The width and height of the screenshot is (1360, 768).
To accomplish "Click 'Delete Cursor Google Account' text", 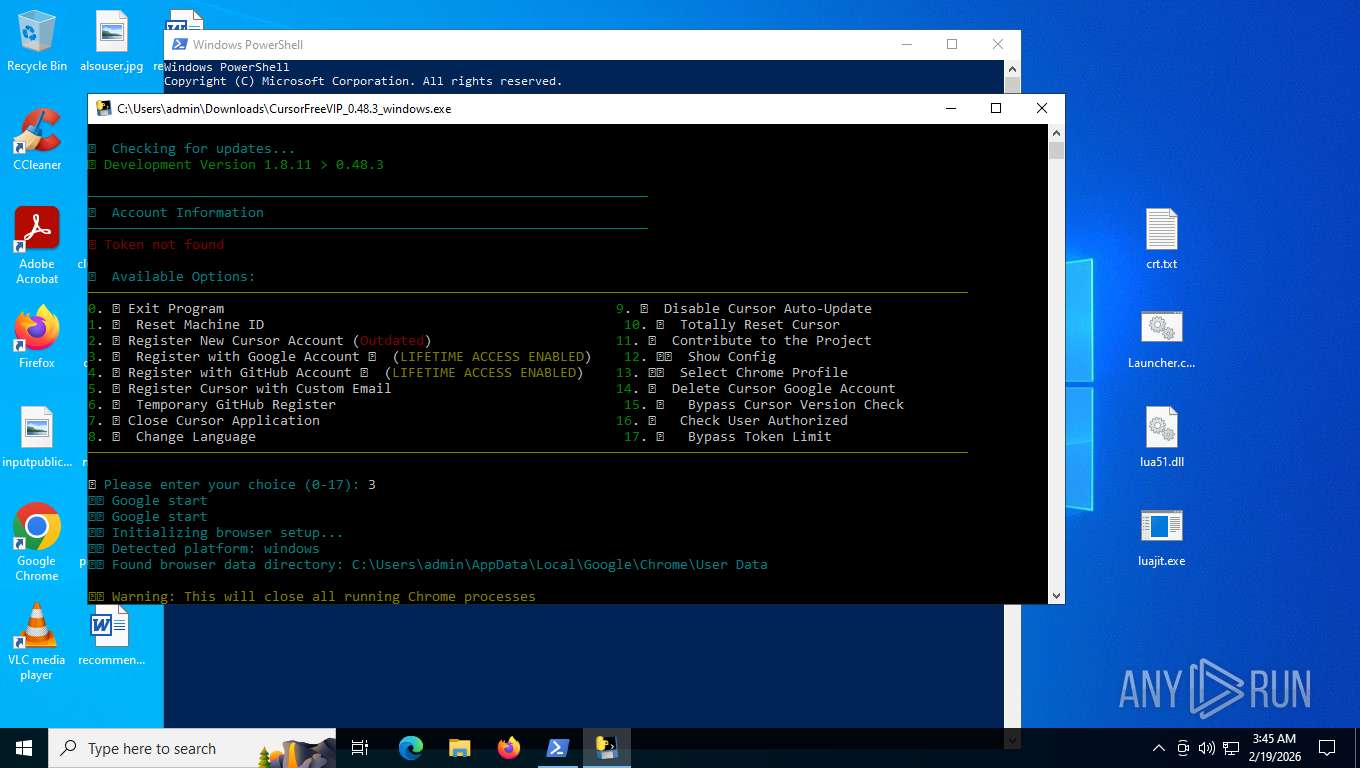I will (x=784, y=389).
